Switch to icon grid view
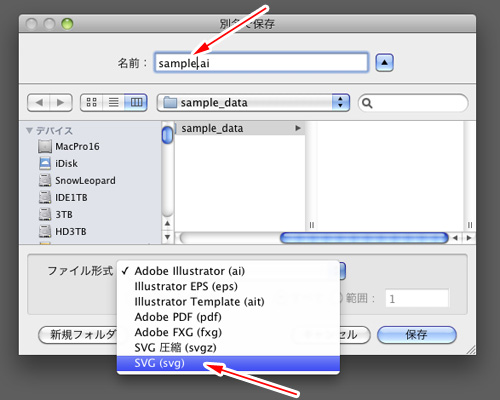The width and height of the screenshot is (500, 400). click(92, 102)
